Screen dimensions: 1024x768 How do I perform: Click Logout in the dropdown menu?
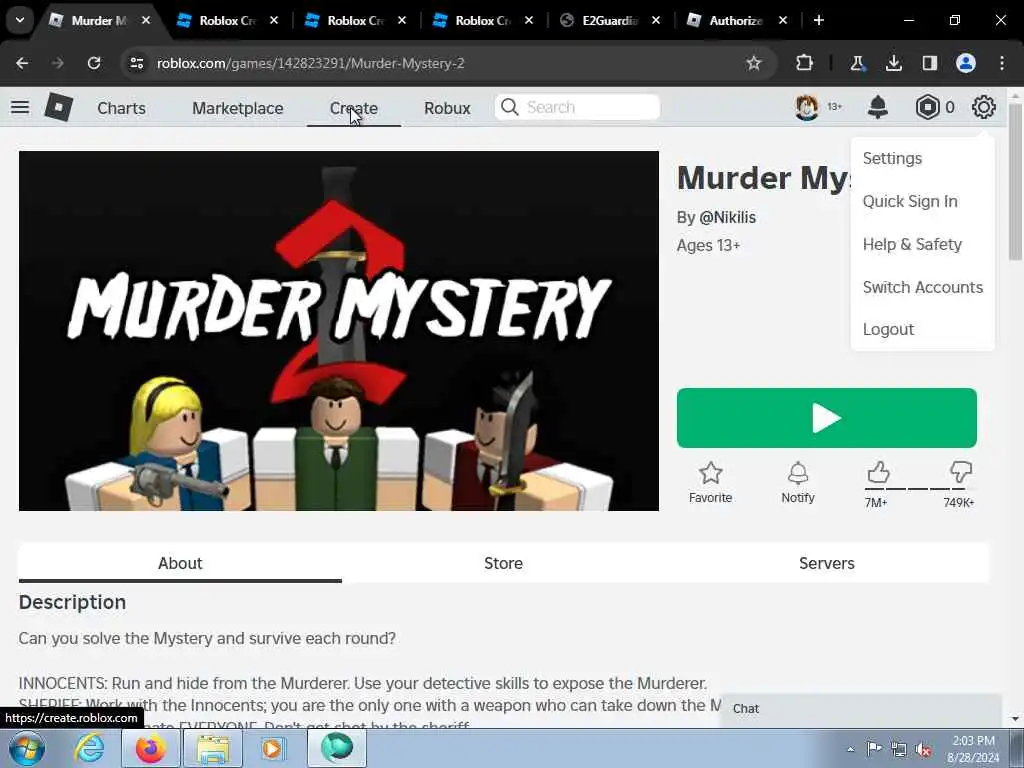pyautogui.click(x=888, y=329)
